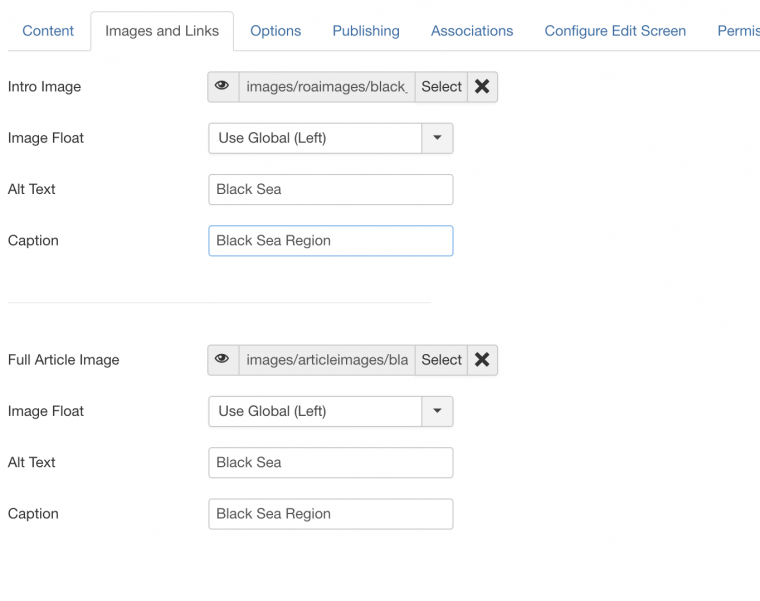Click the Full Article Image Float dropdown arrow
The image size is (760, 601).
(x=437, y=411)
